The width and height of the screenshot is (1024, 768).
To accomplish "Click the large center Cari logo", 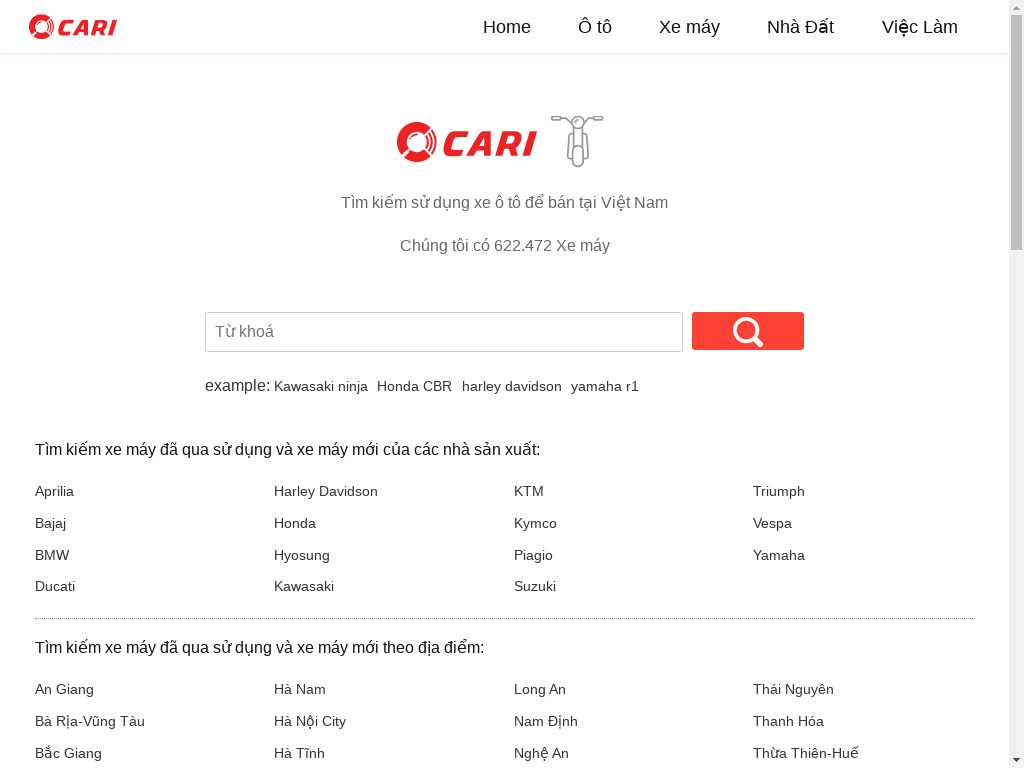I will [x=467, y=142].
